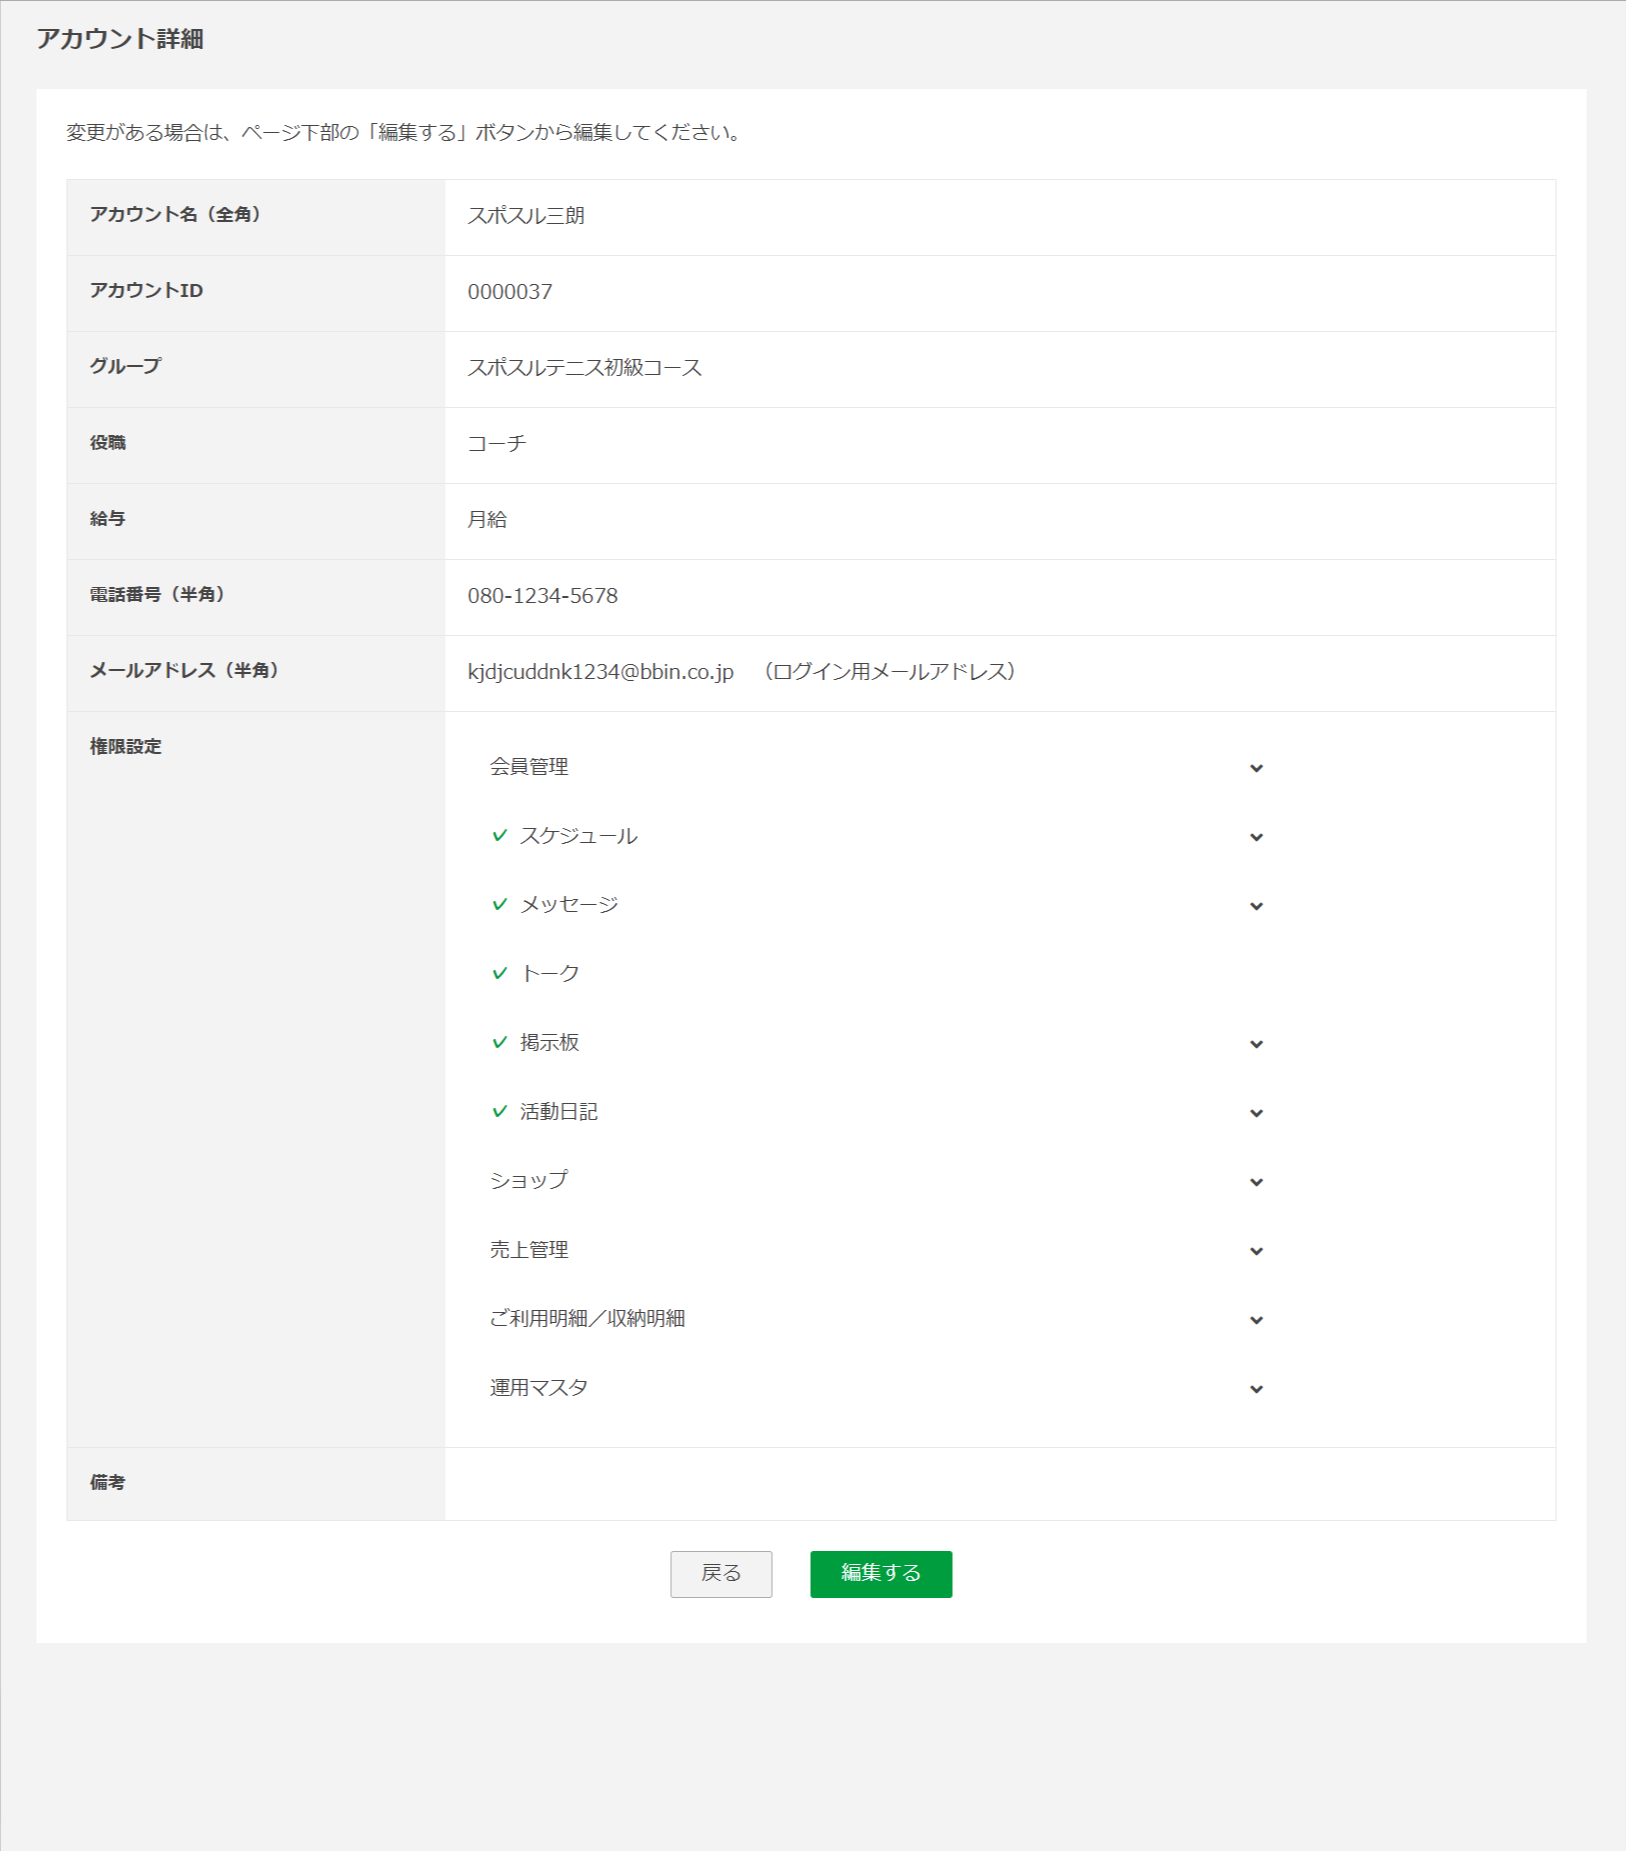This screenshot has height=1851, width=1626.
Task: Click the 戻る button
Action: tap(720, 1573)
